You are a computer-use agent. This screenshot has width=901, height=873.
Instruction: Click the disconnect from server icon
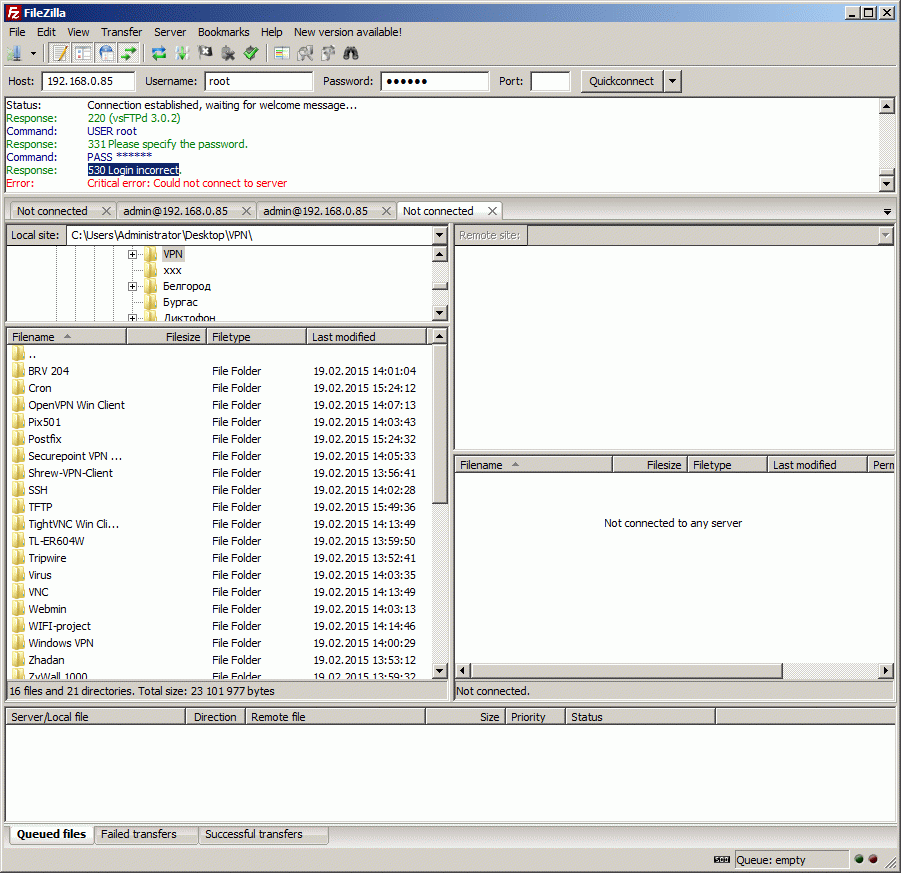coord(228,53)
